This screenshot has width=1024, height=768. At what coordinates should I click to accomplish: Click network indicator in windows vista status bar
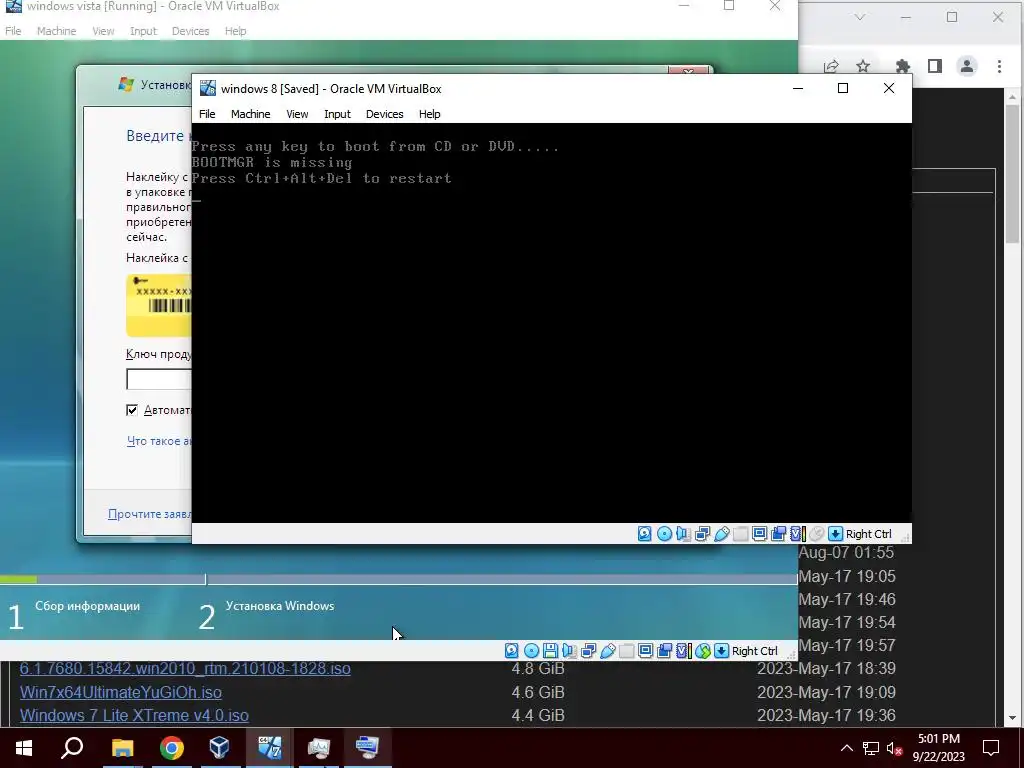click(588, 650)
